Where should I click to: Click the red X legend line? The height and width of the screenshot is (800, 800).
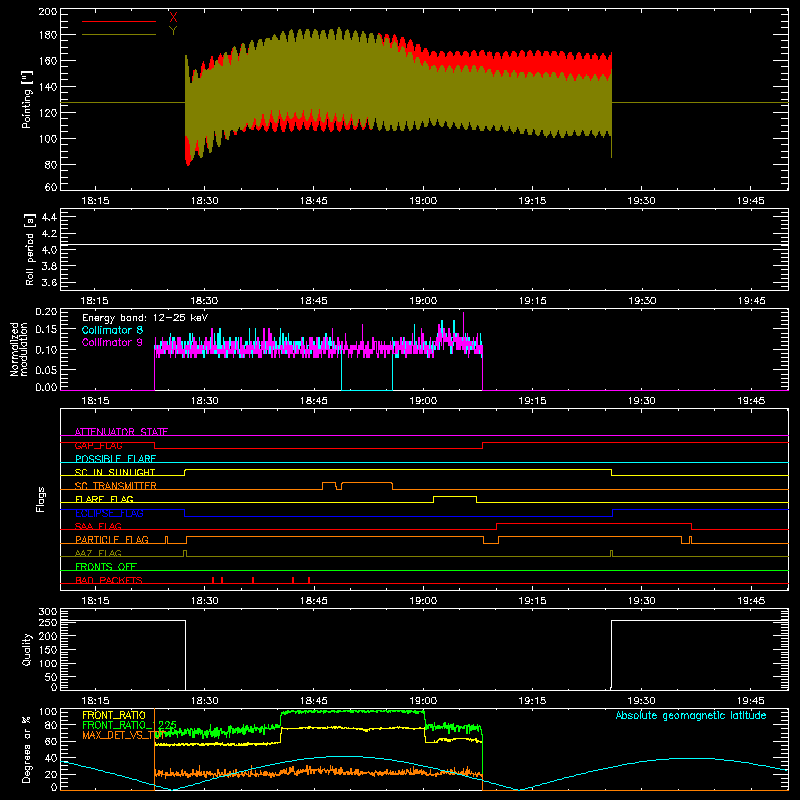119,21
